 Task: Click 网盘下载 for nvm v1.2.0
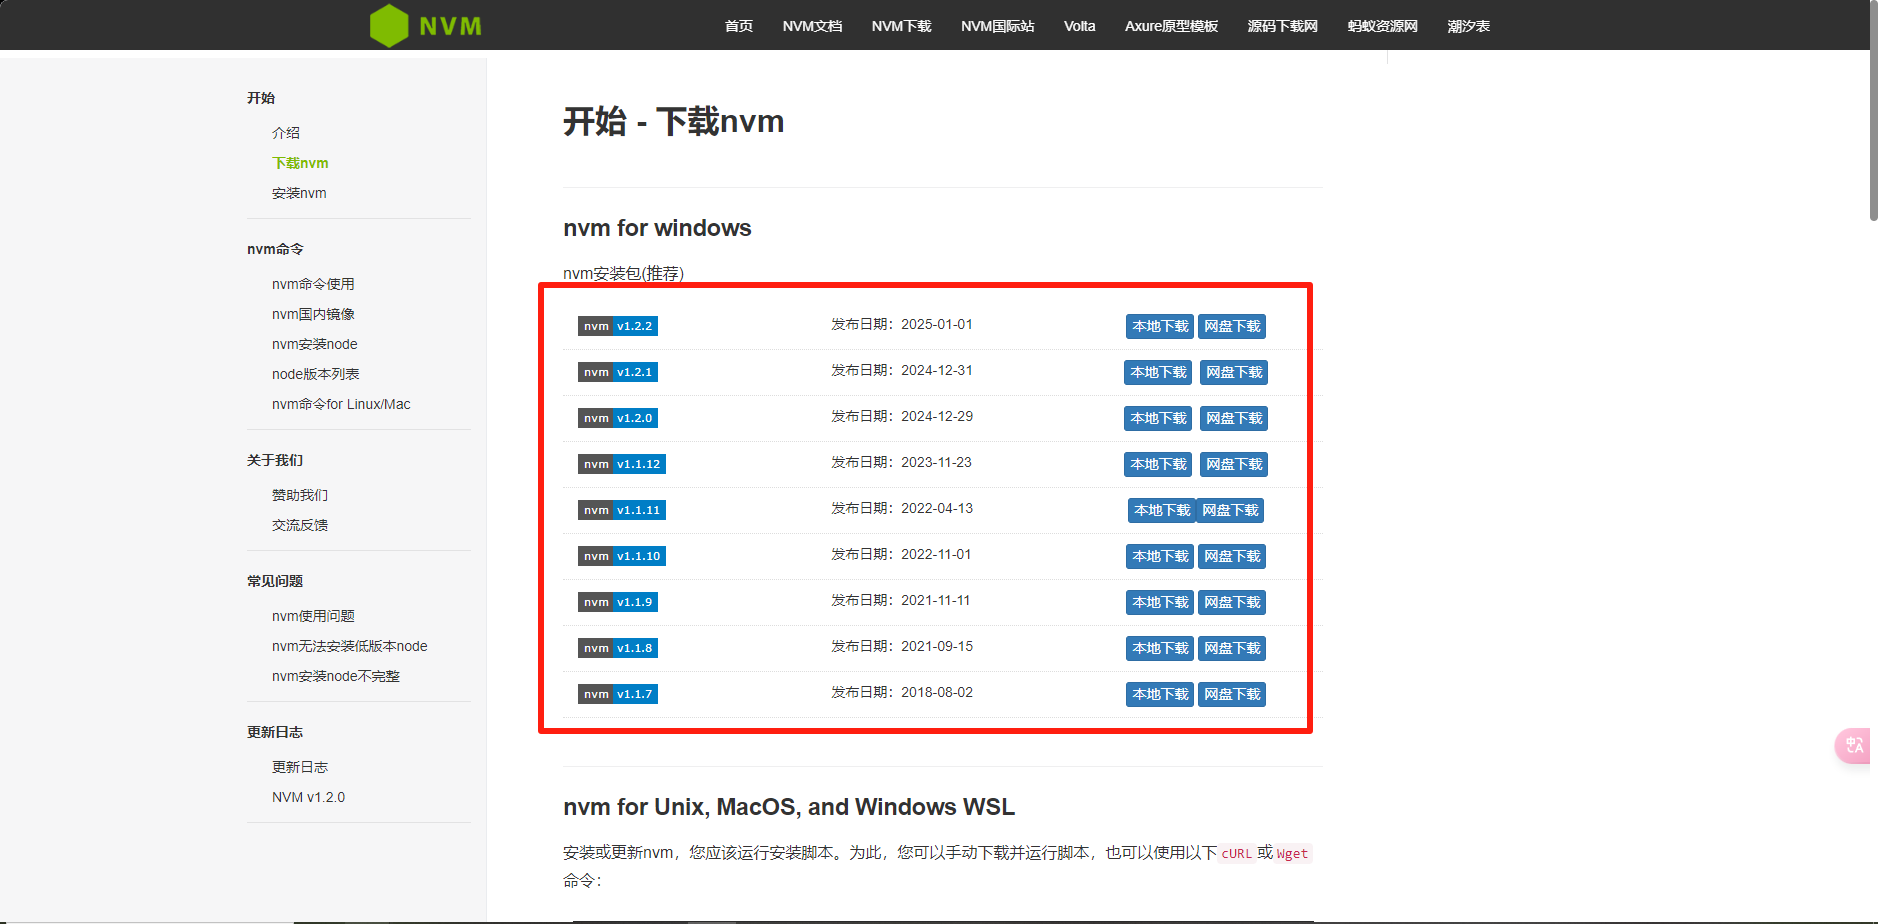1234,418
